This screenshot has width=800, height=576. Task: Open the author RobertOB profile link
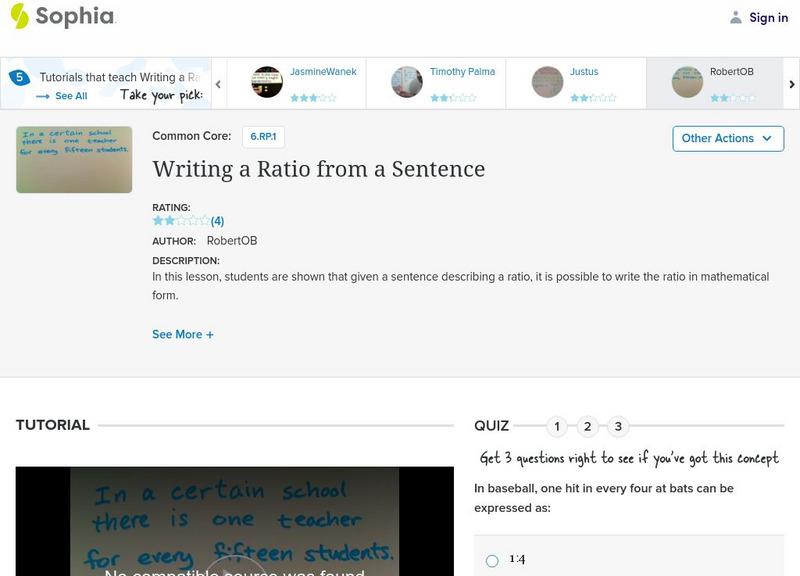click(232, 241)
